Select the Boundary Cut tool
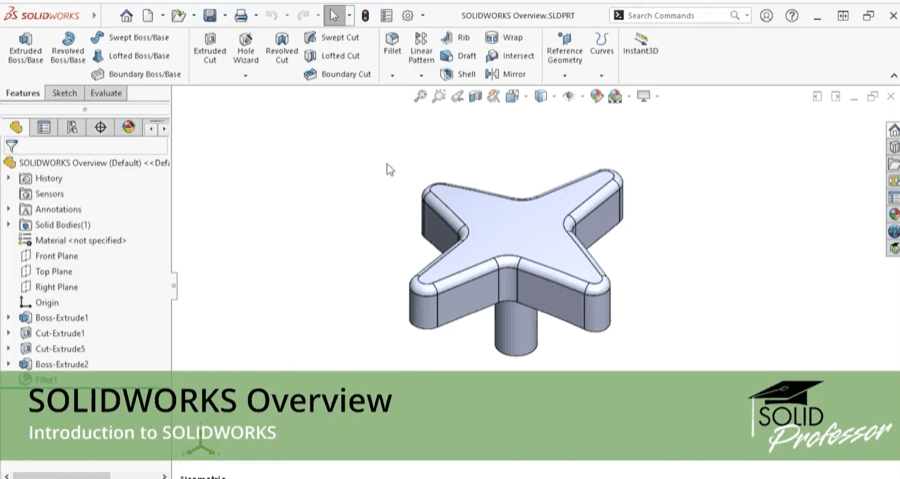 [338, 74]
